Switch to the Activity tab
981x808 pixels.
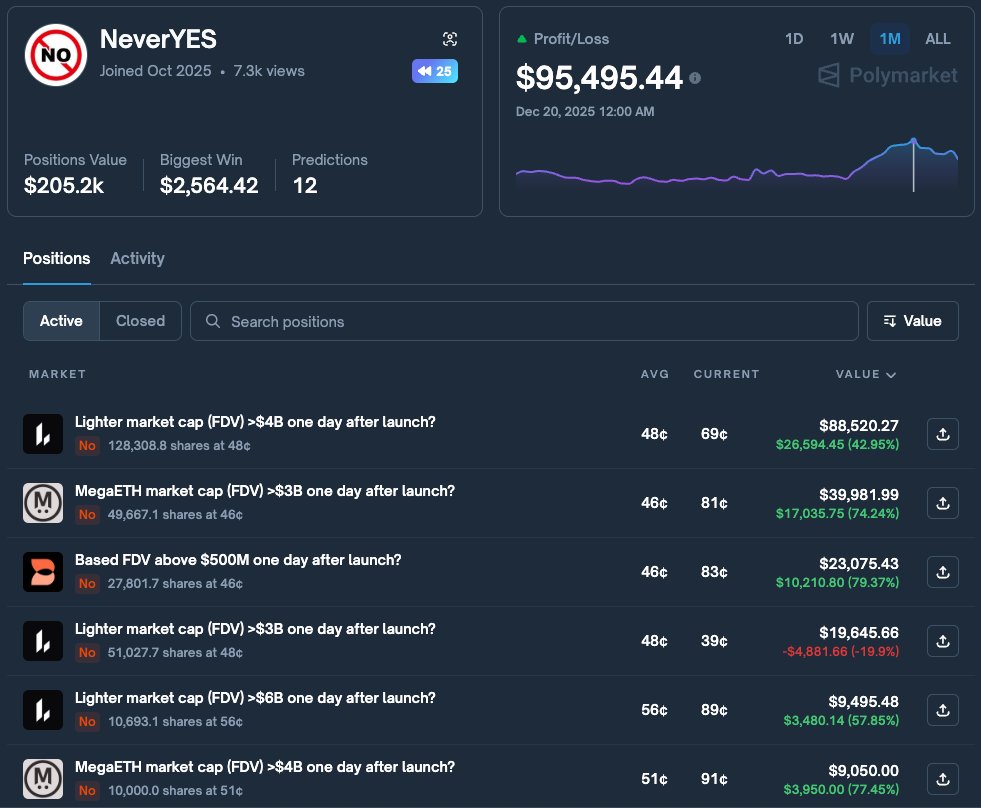coord(138,258)
